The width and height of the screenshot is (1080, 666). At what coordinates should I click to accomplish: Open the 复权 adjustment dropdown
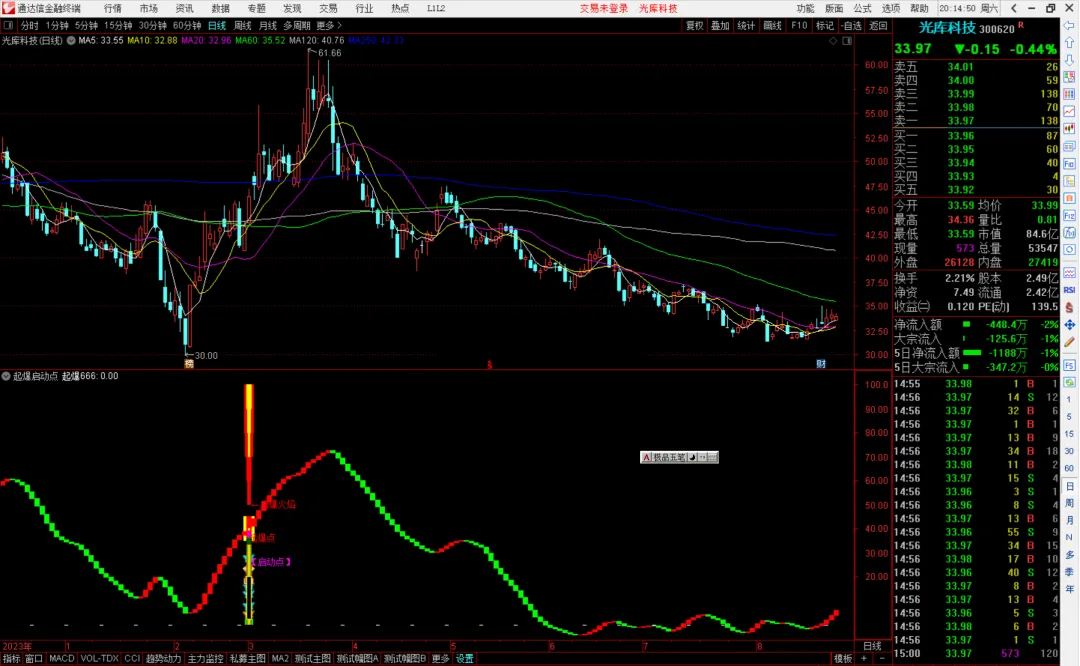694,25
